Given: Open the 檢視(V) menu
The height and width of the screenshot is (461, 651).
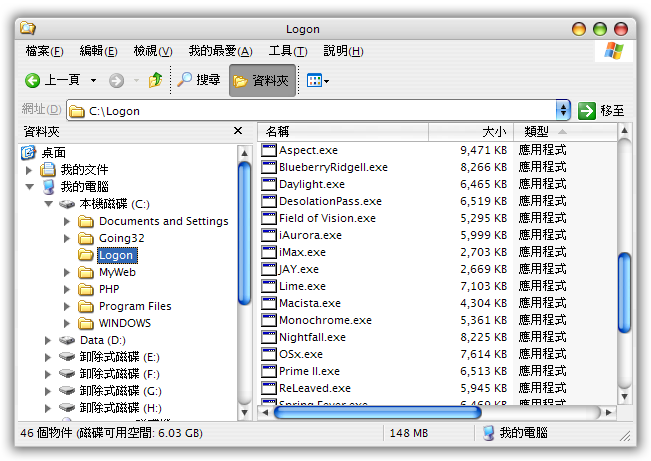Looking at the screenshot, I should [153, 51].
